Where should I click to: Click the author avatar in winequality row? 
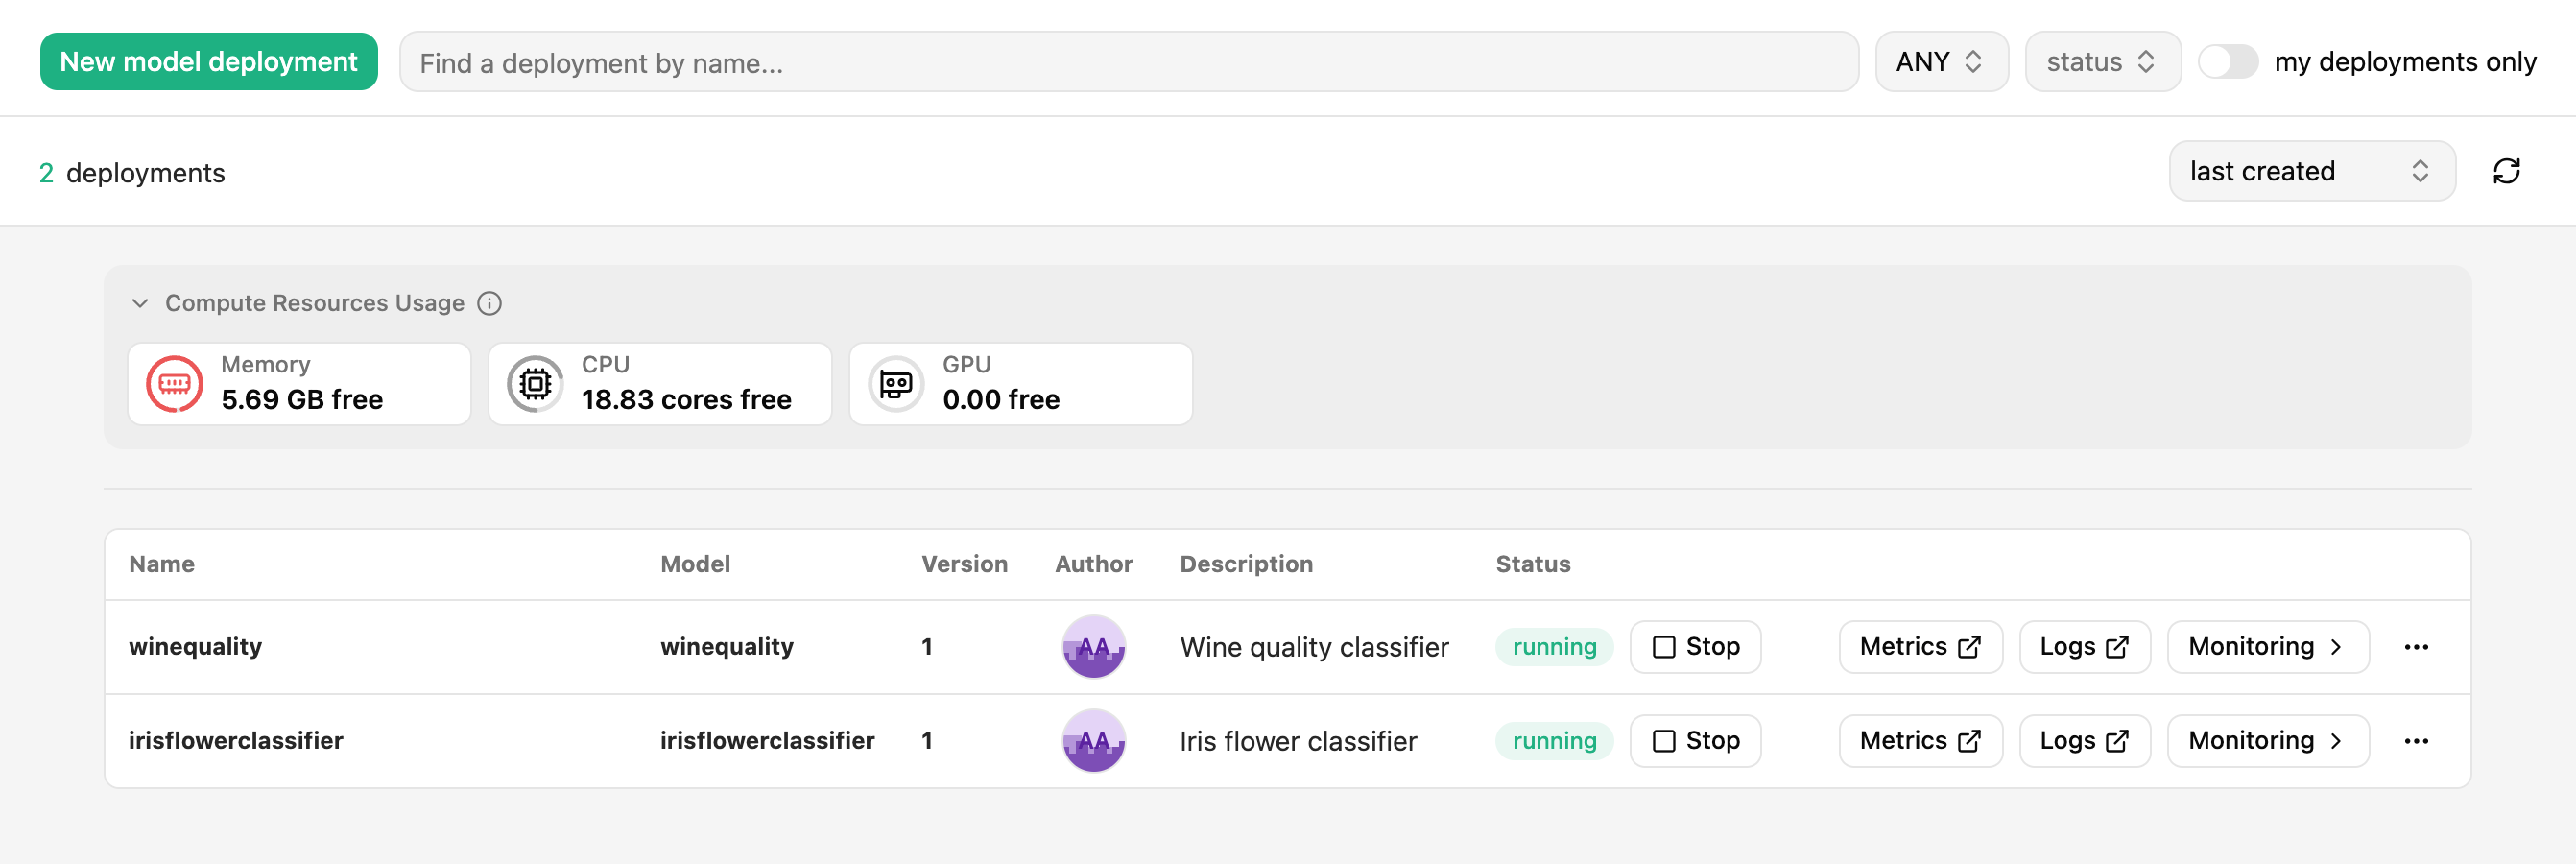coord(1093,647)
